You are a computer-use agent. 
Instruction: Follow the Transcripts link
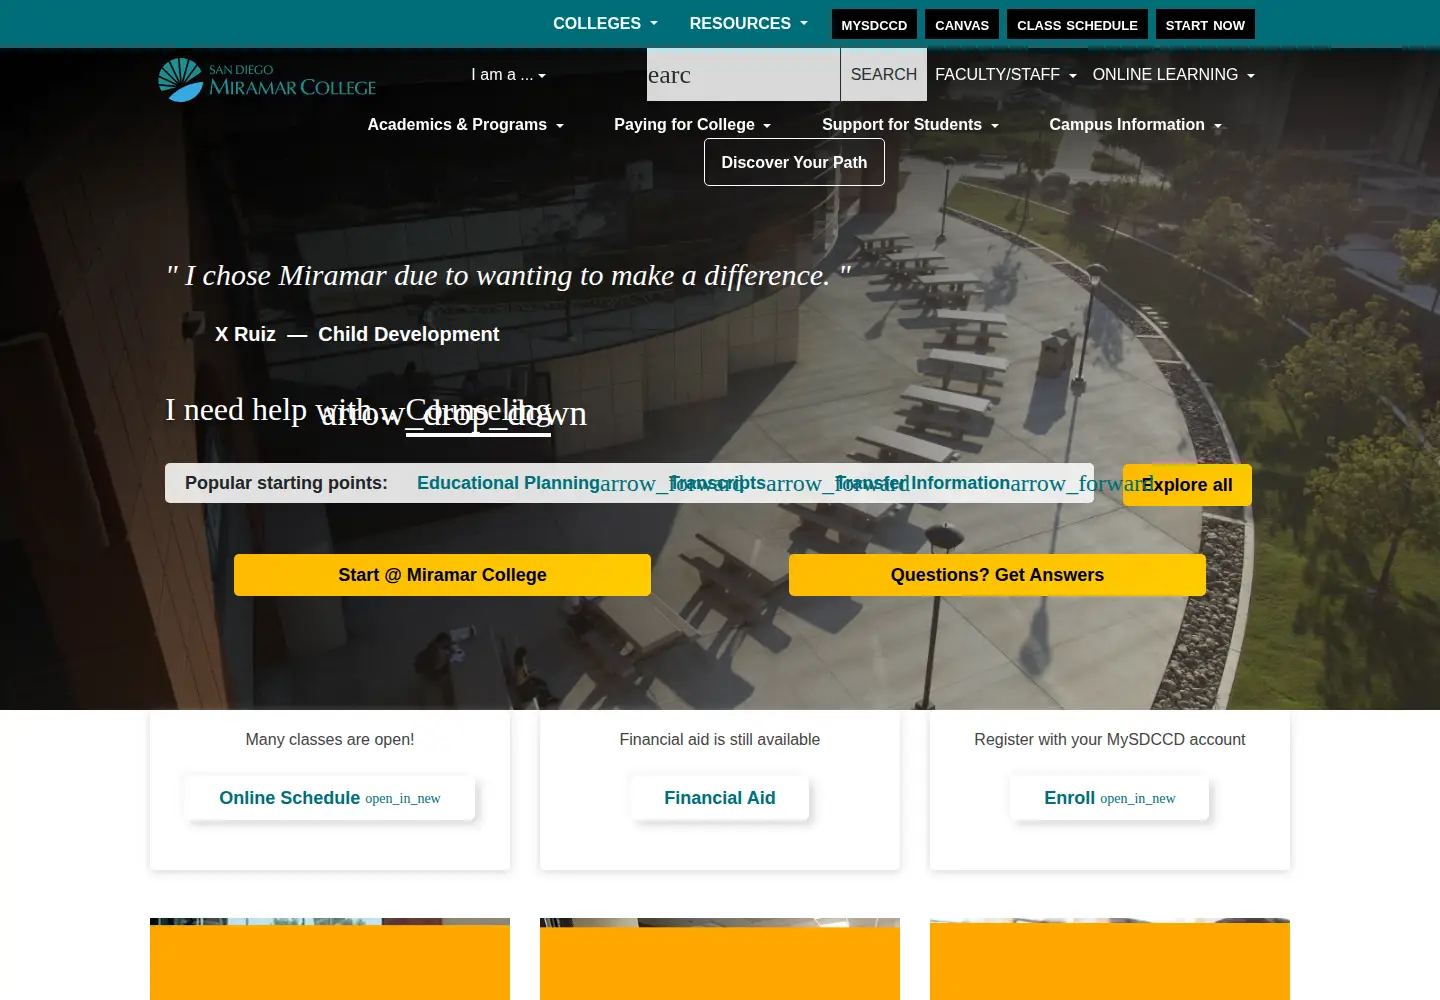point(717,483)
